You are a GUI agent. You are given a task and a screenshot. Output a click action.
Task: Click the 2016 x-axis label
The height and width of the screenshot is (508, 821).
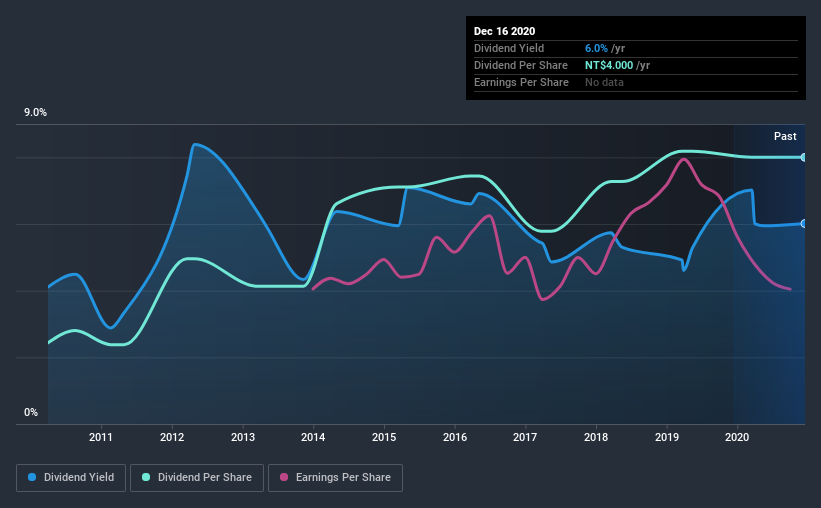pyautogui.click(x=454, y=437)
